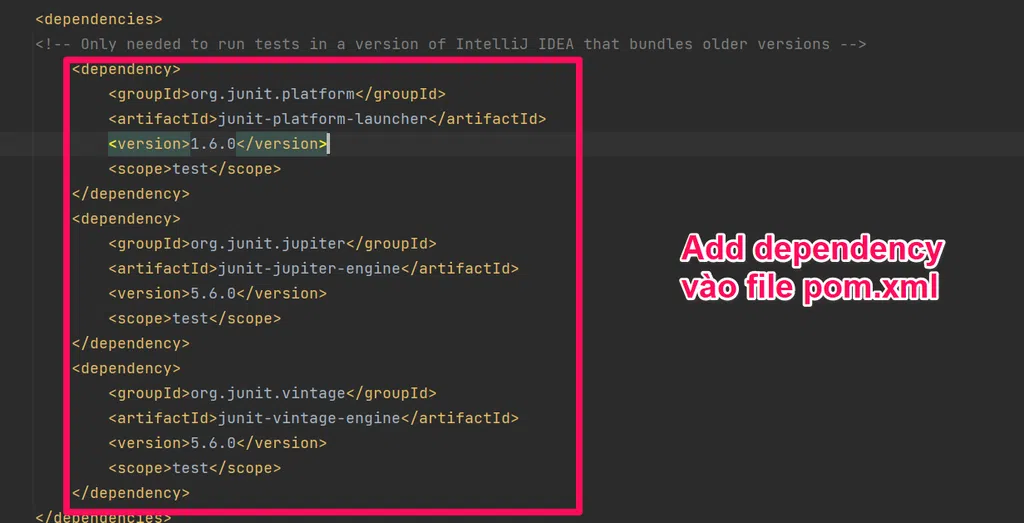The height and width of the screenshot is (523, 1024).
Task: Click the org.junit.vintage groupId text
Action: click(x=268, y=393)
